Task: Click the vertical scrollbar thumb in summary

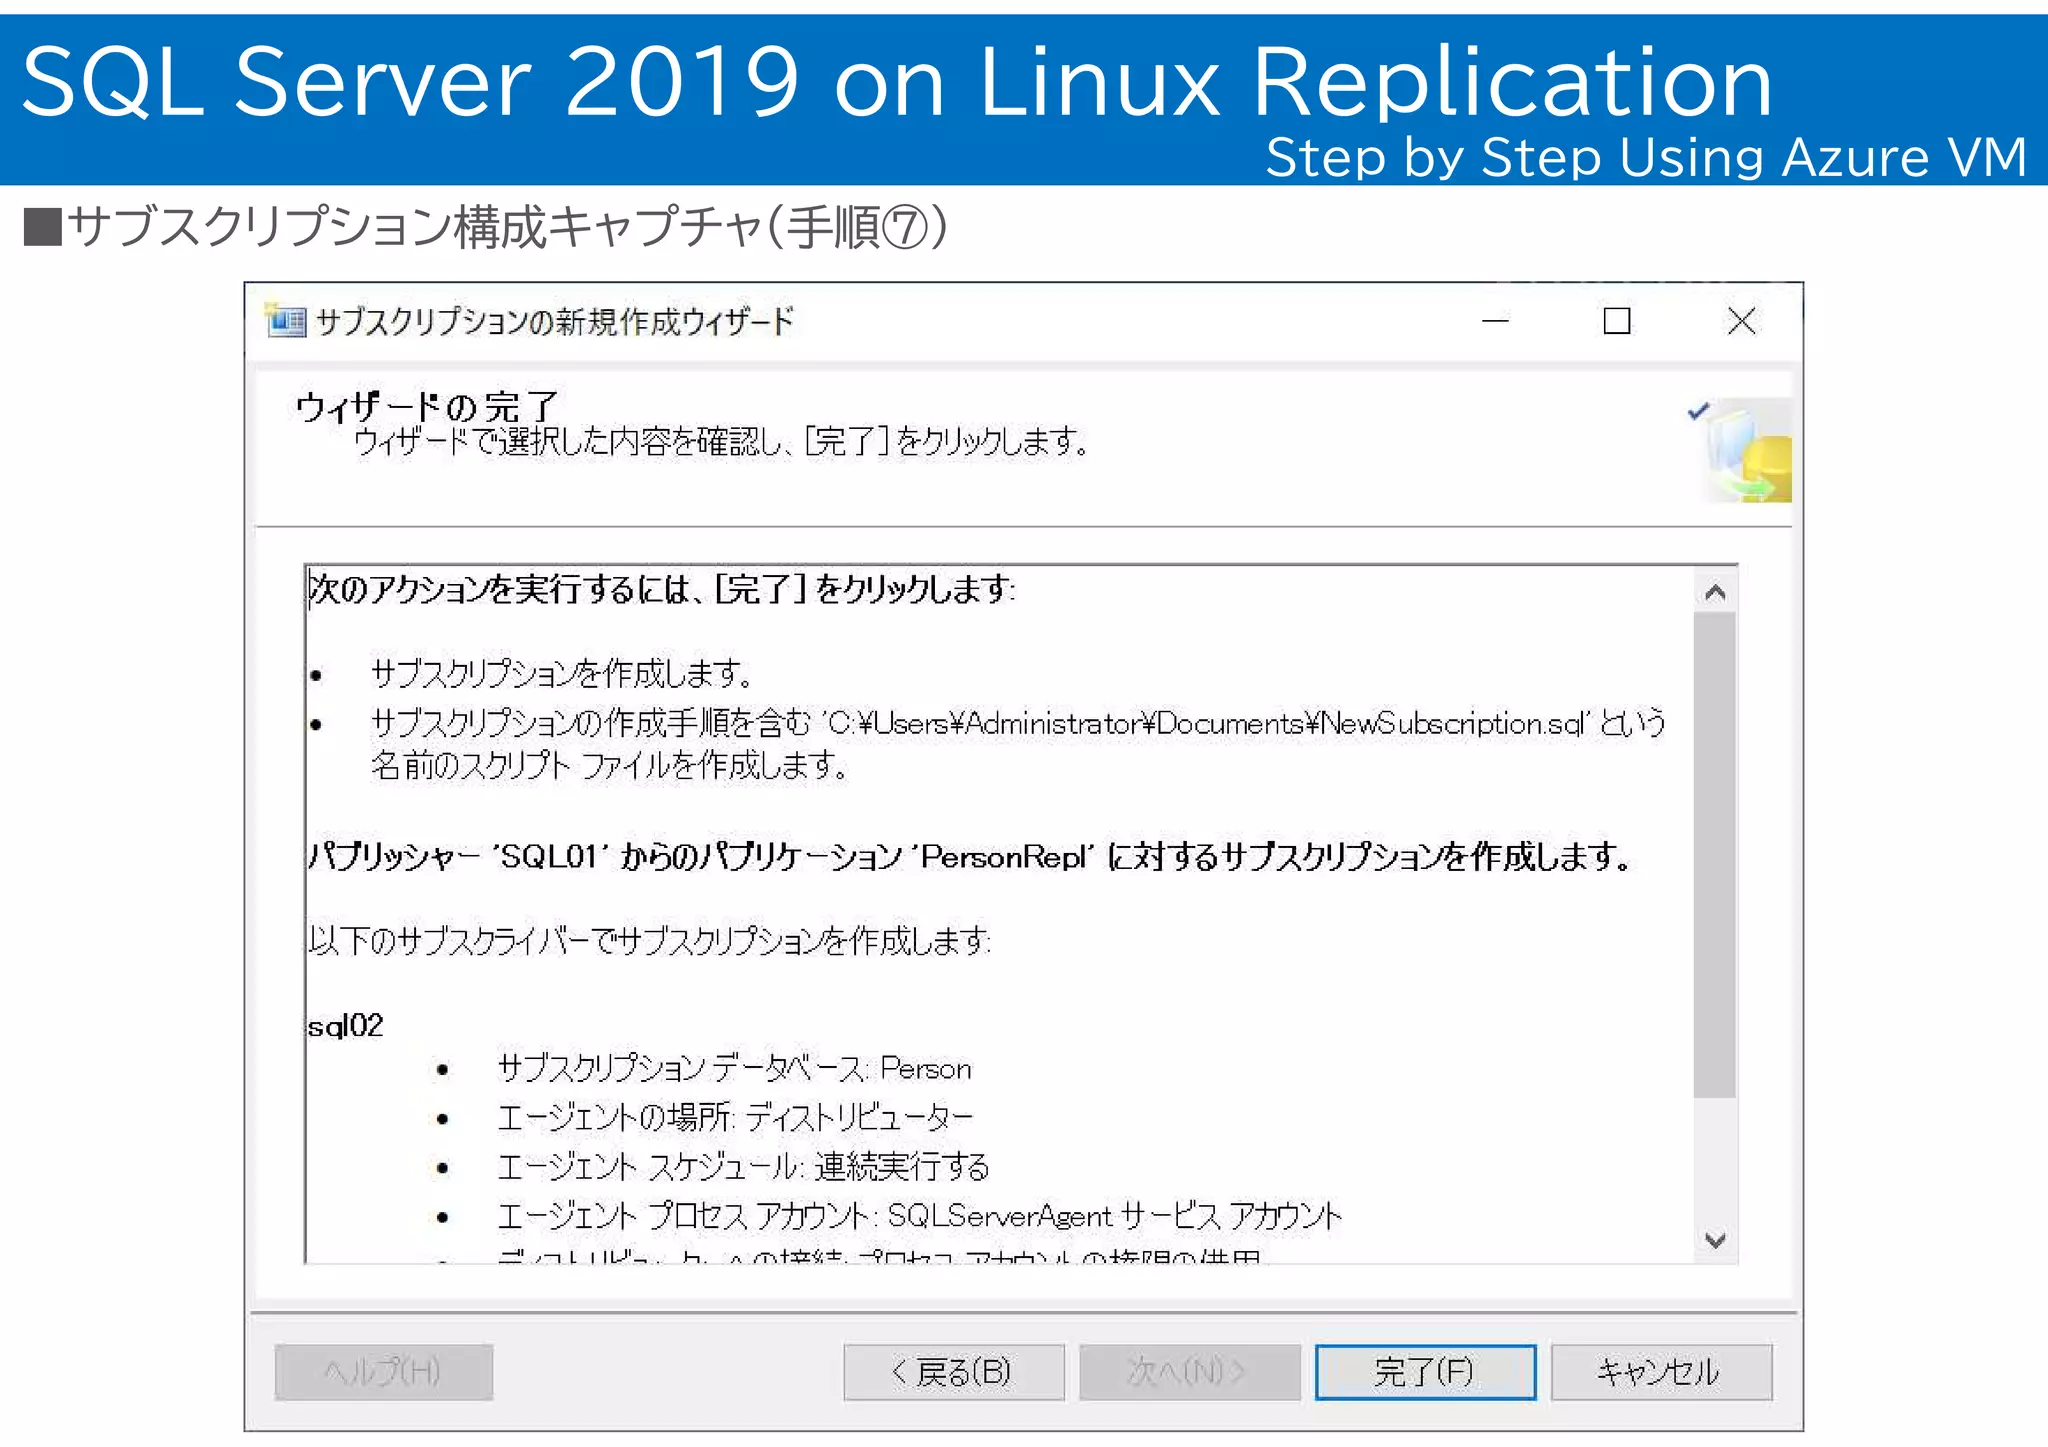Action: point(1715,855)
